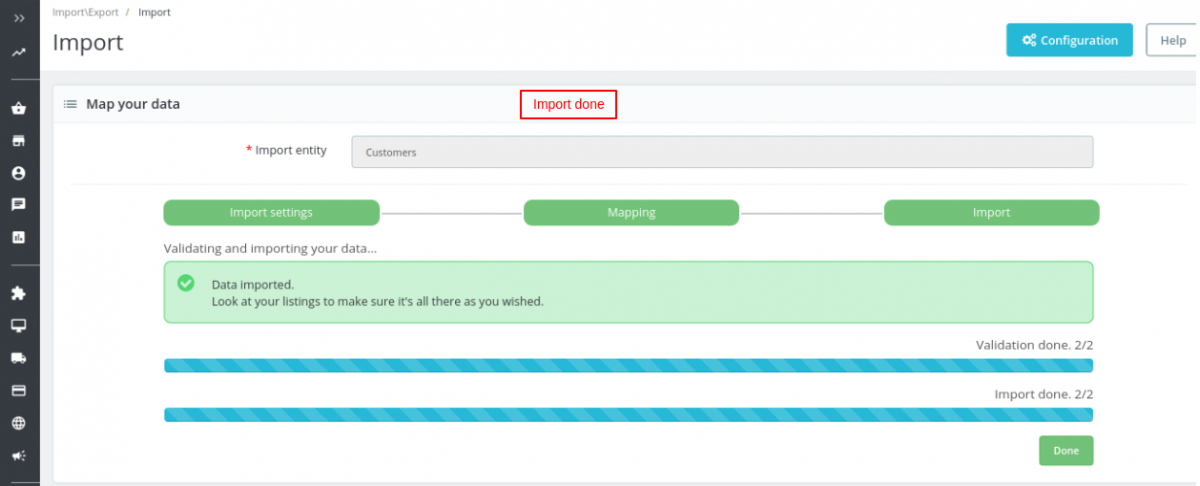Click the Import done progress bar
The height and width of the screenshot is (486, 1200).
[628, 414]
